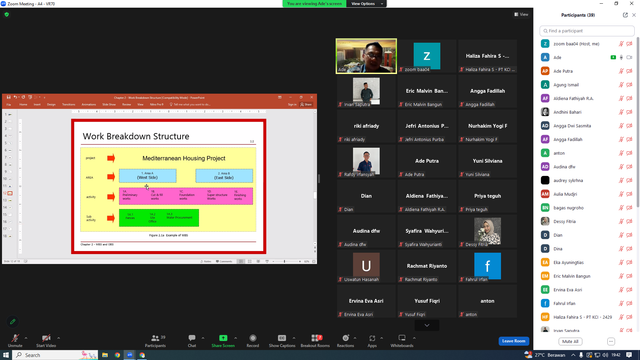Expand arrow beside Chat button

click(x=202, y=338)
